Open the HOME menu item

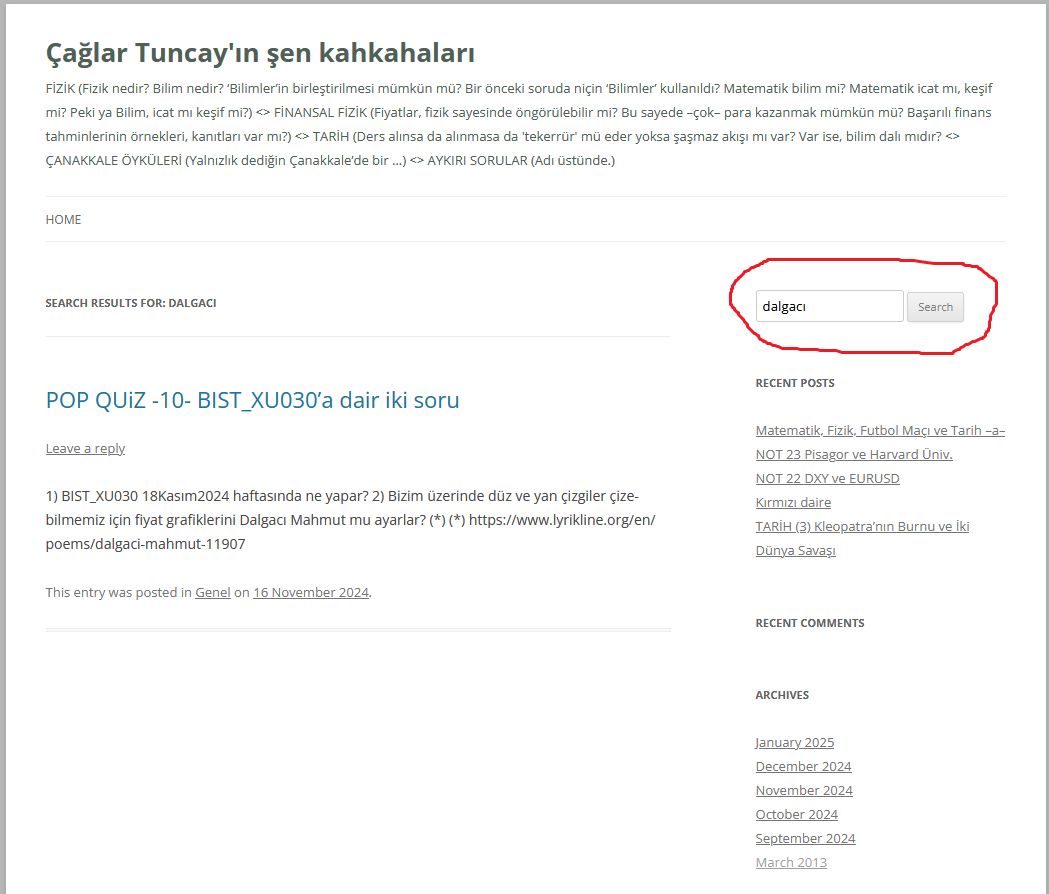(x=63, y=219)
